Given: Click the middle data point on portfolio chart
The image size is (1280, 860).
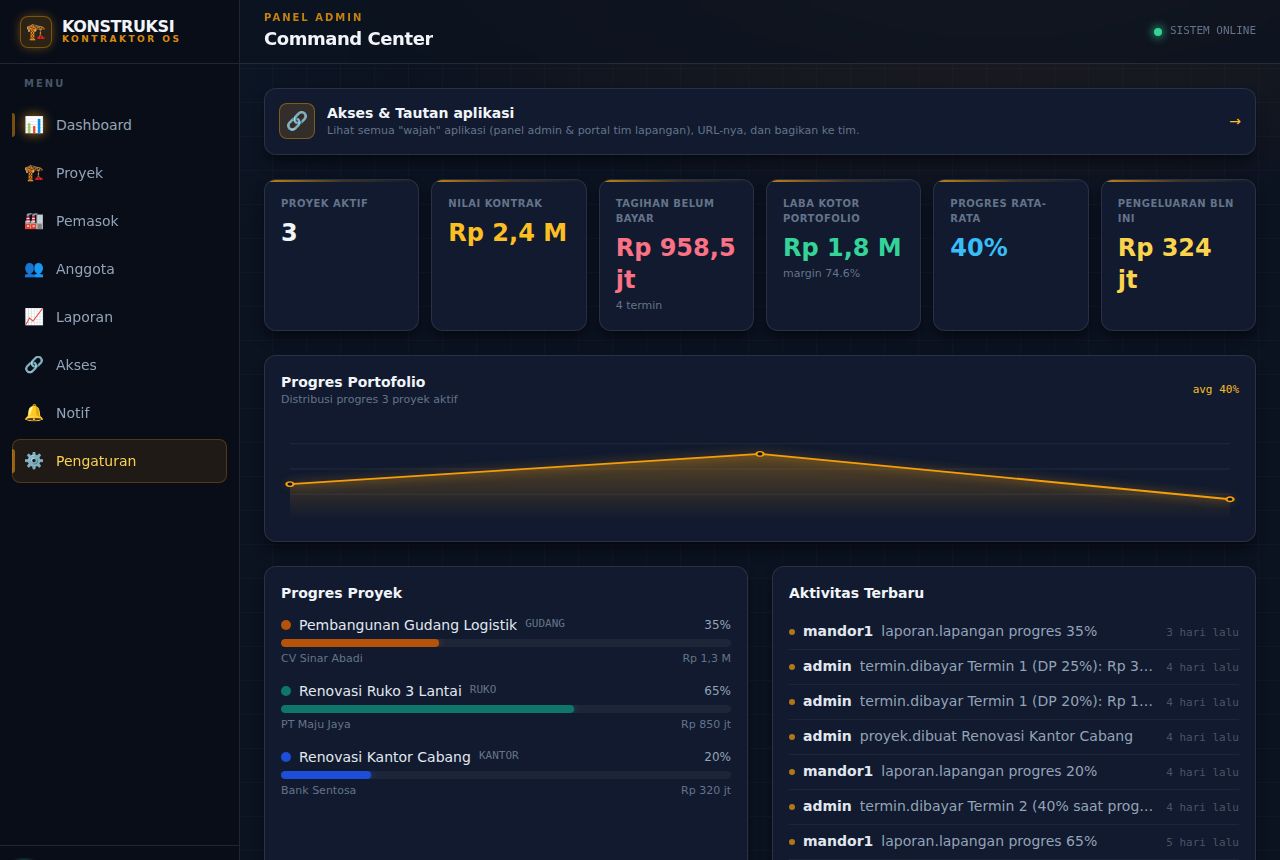Looking at the screenshot, I should (760, 454).
